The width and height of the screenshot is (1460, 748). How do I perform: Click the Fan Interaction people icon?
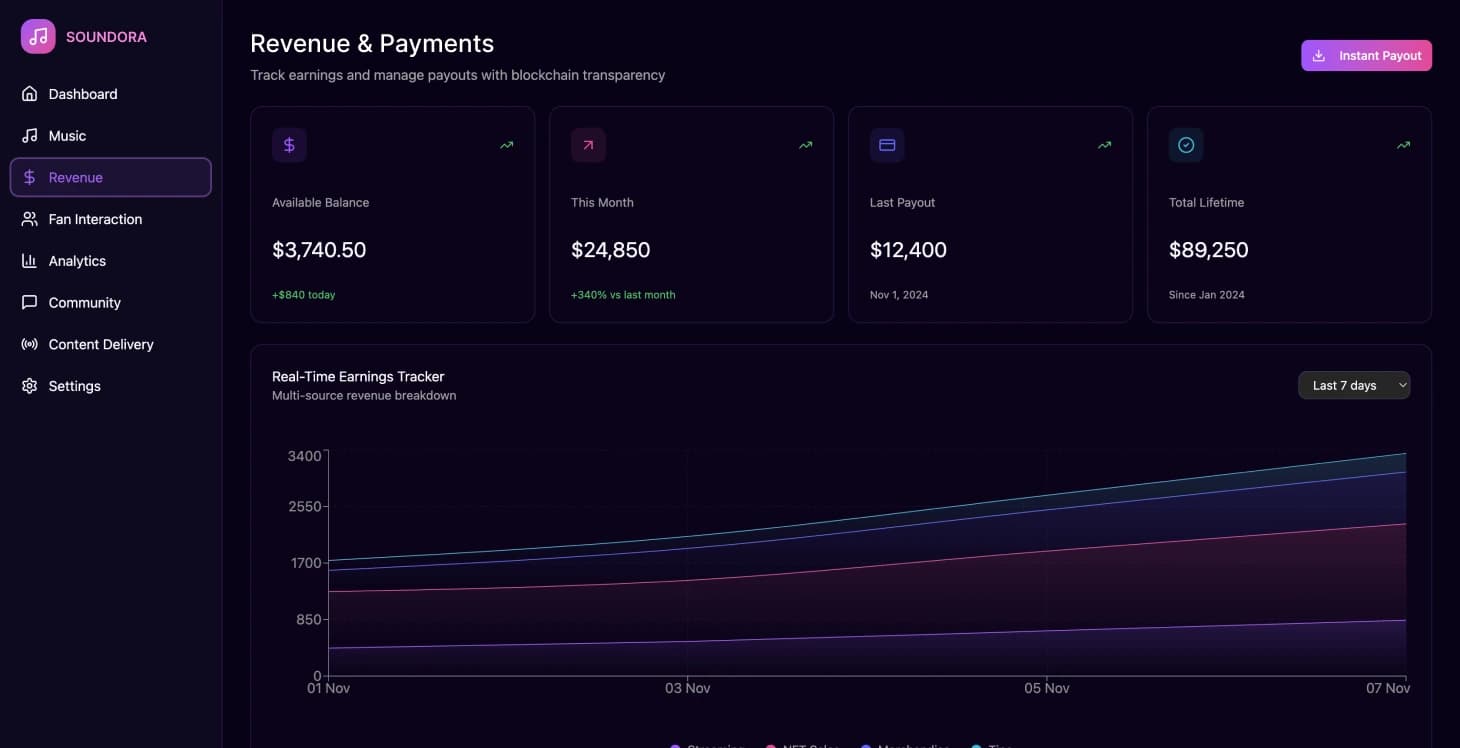tap(30, 219)
